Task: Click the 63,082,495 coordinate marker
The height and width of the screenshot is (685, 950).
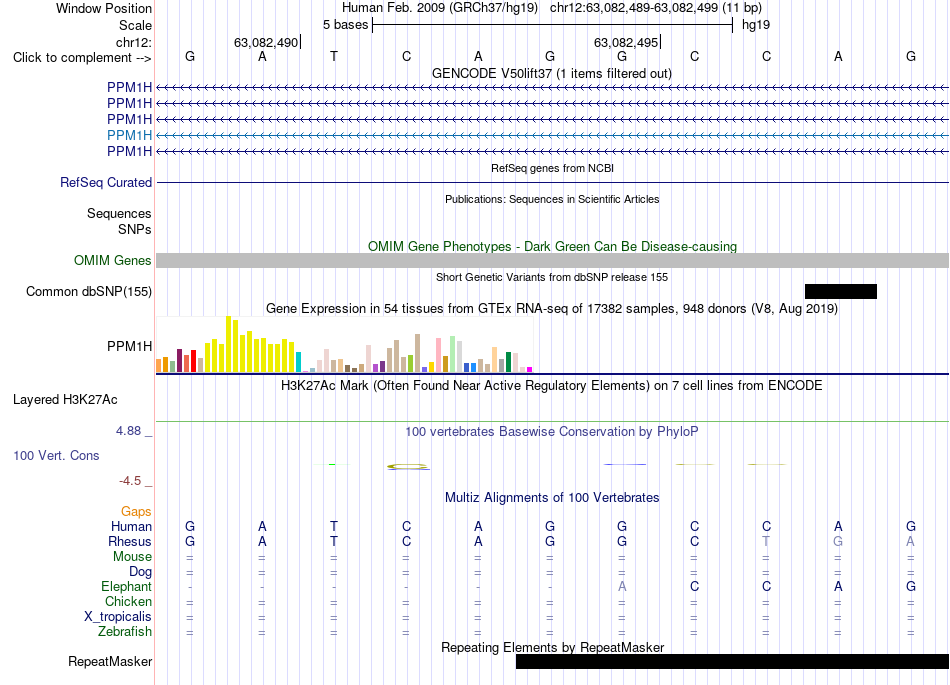Action: 626,42
